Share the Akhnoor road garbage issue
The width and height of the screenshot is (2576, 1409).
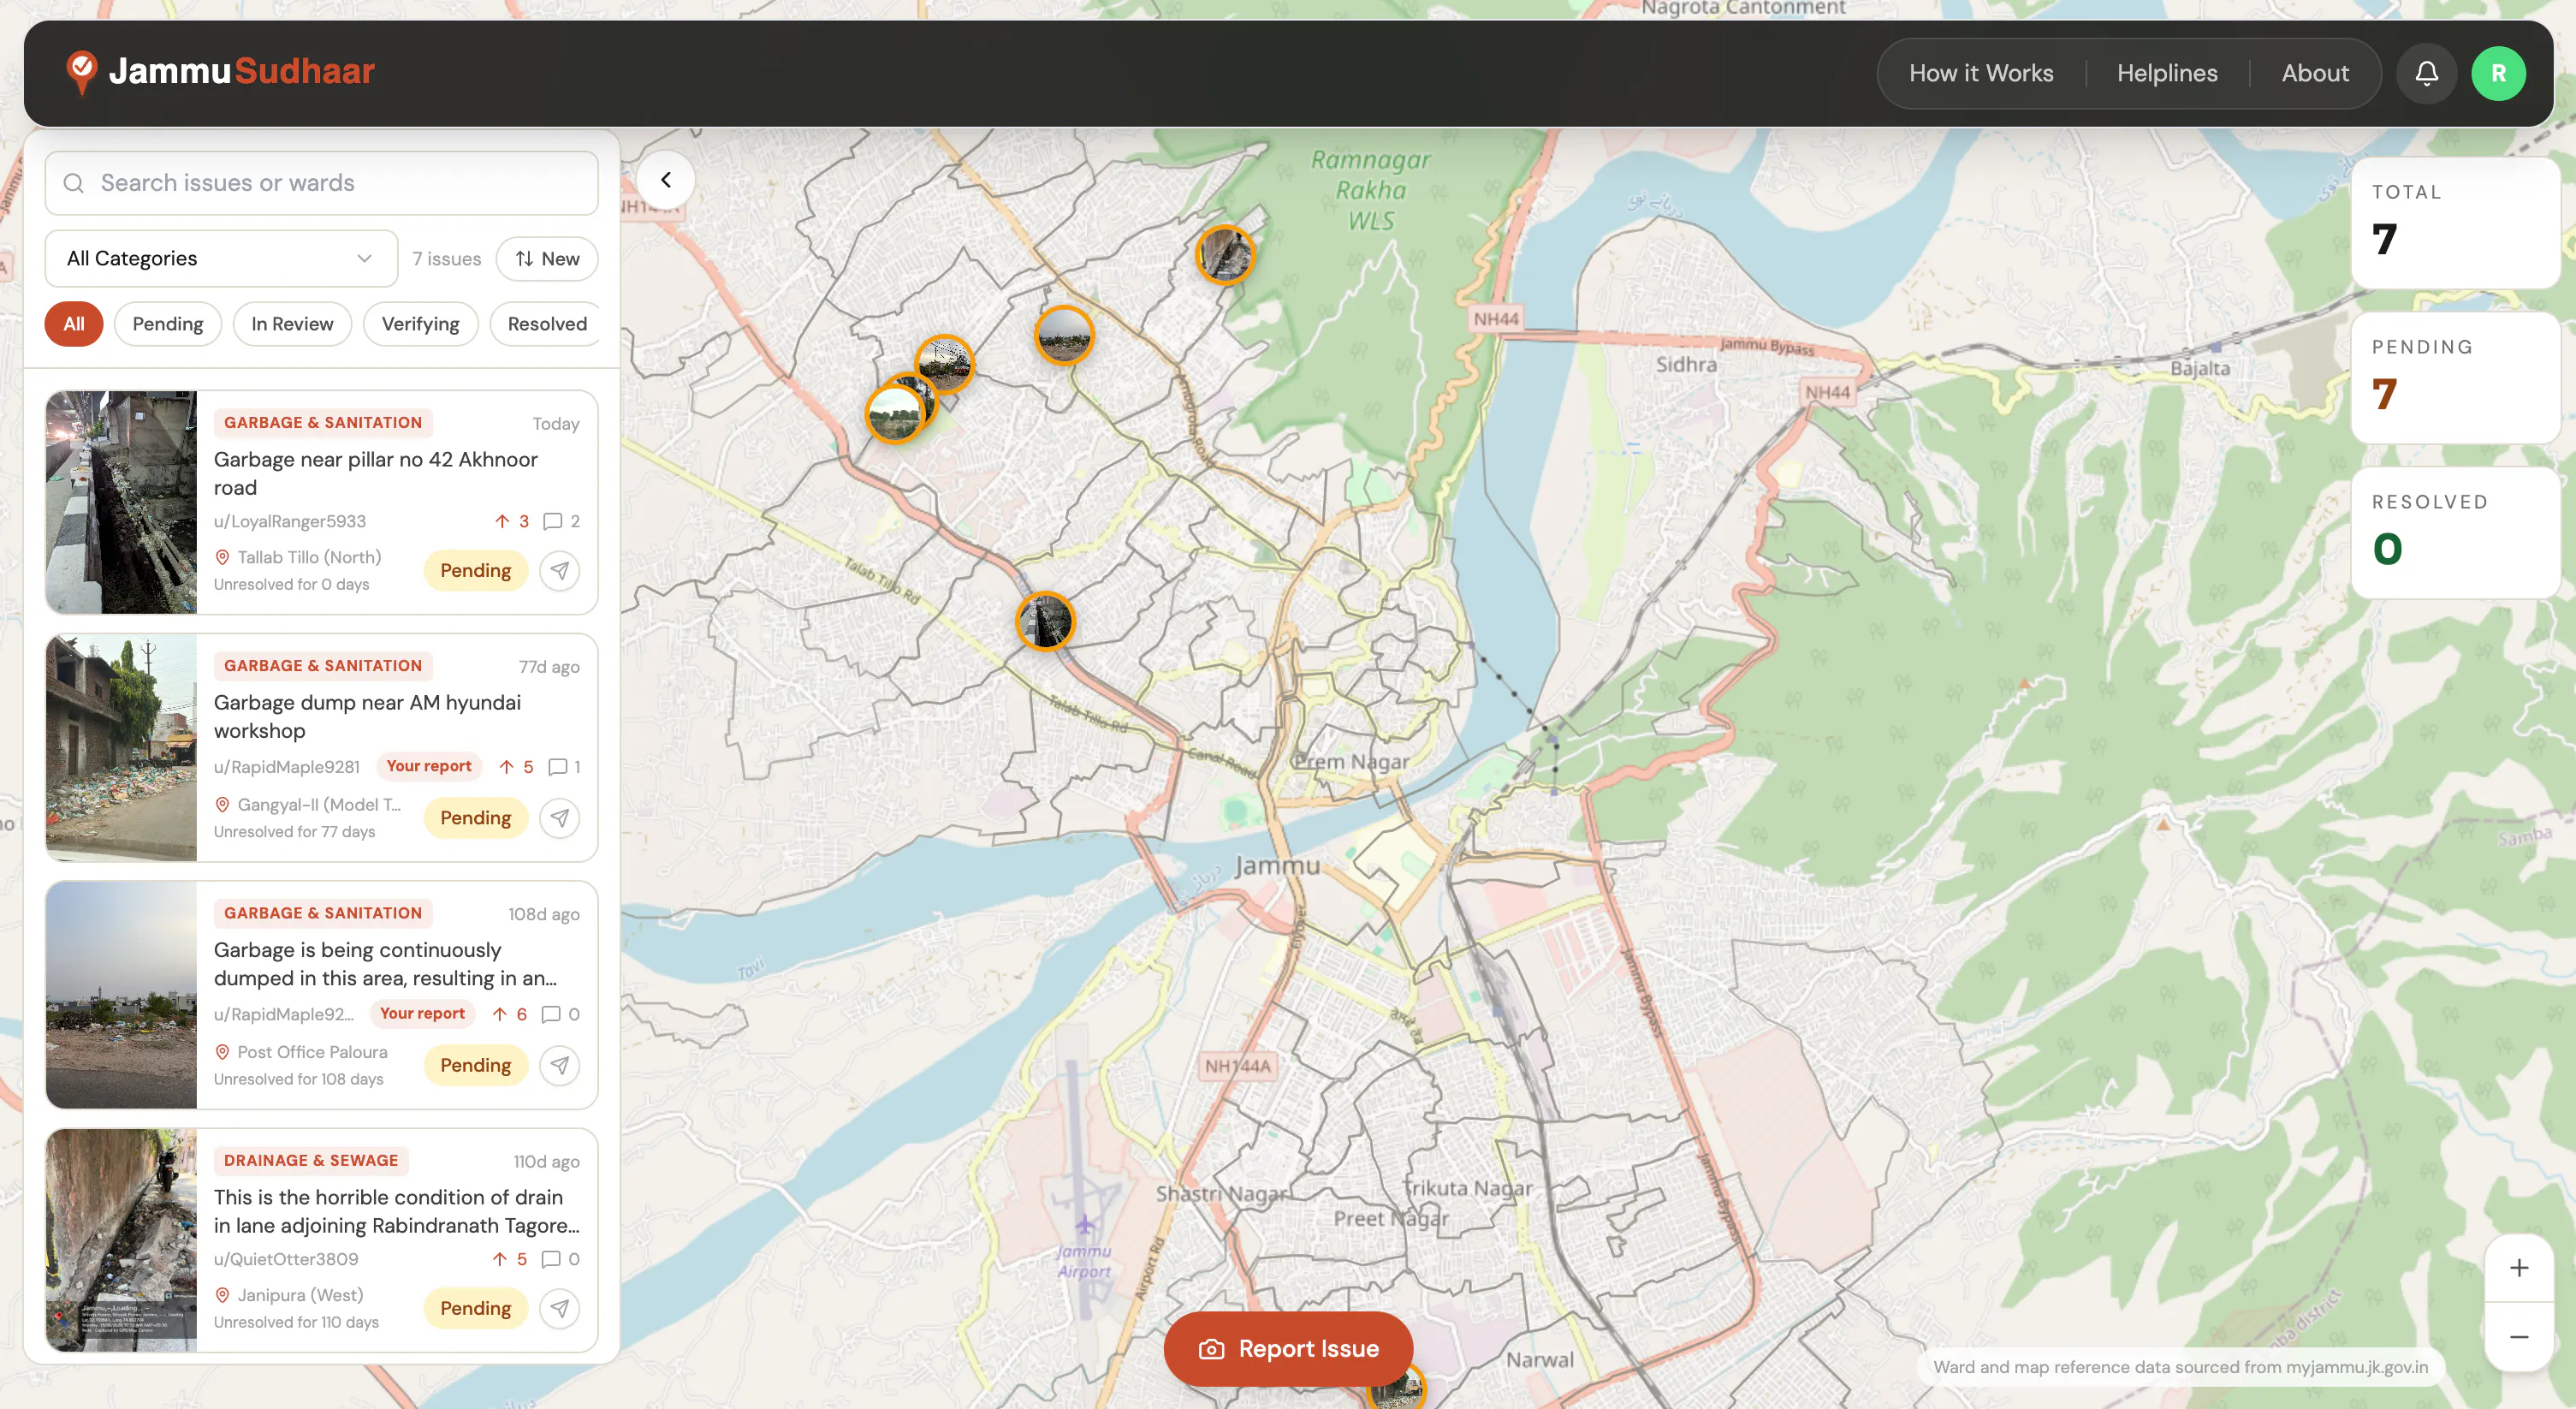[560, 571]
